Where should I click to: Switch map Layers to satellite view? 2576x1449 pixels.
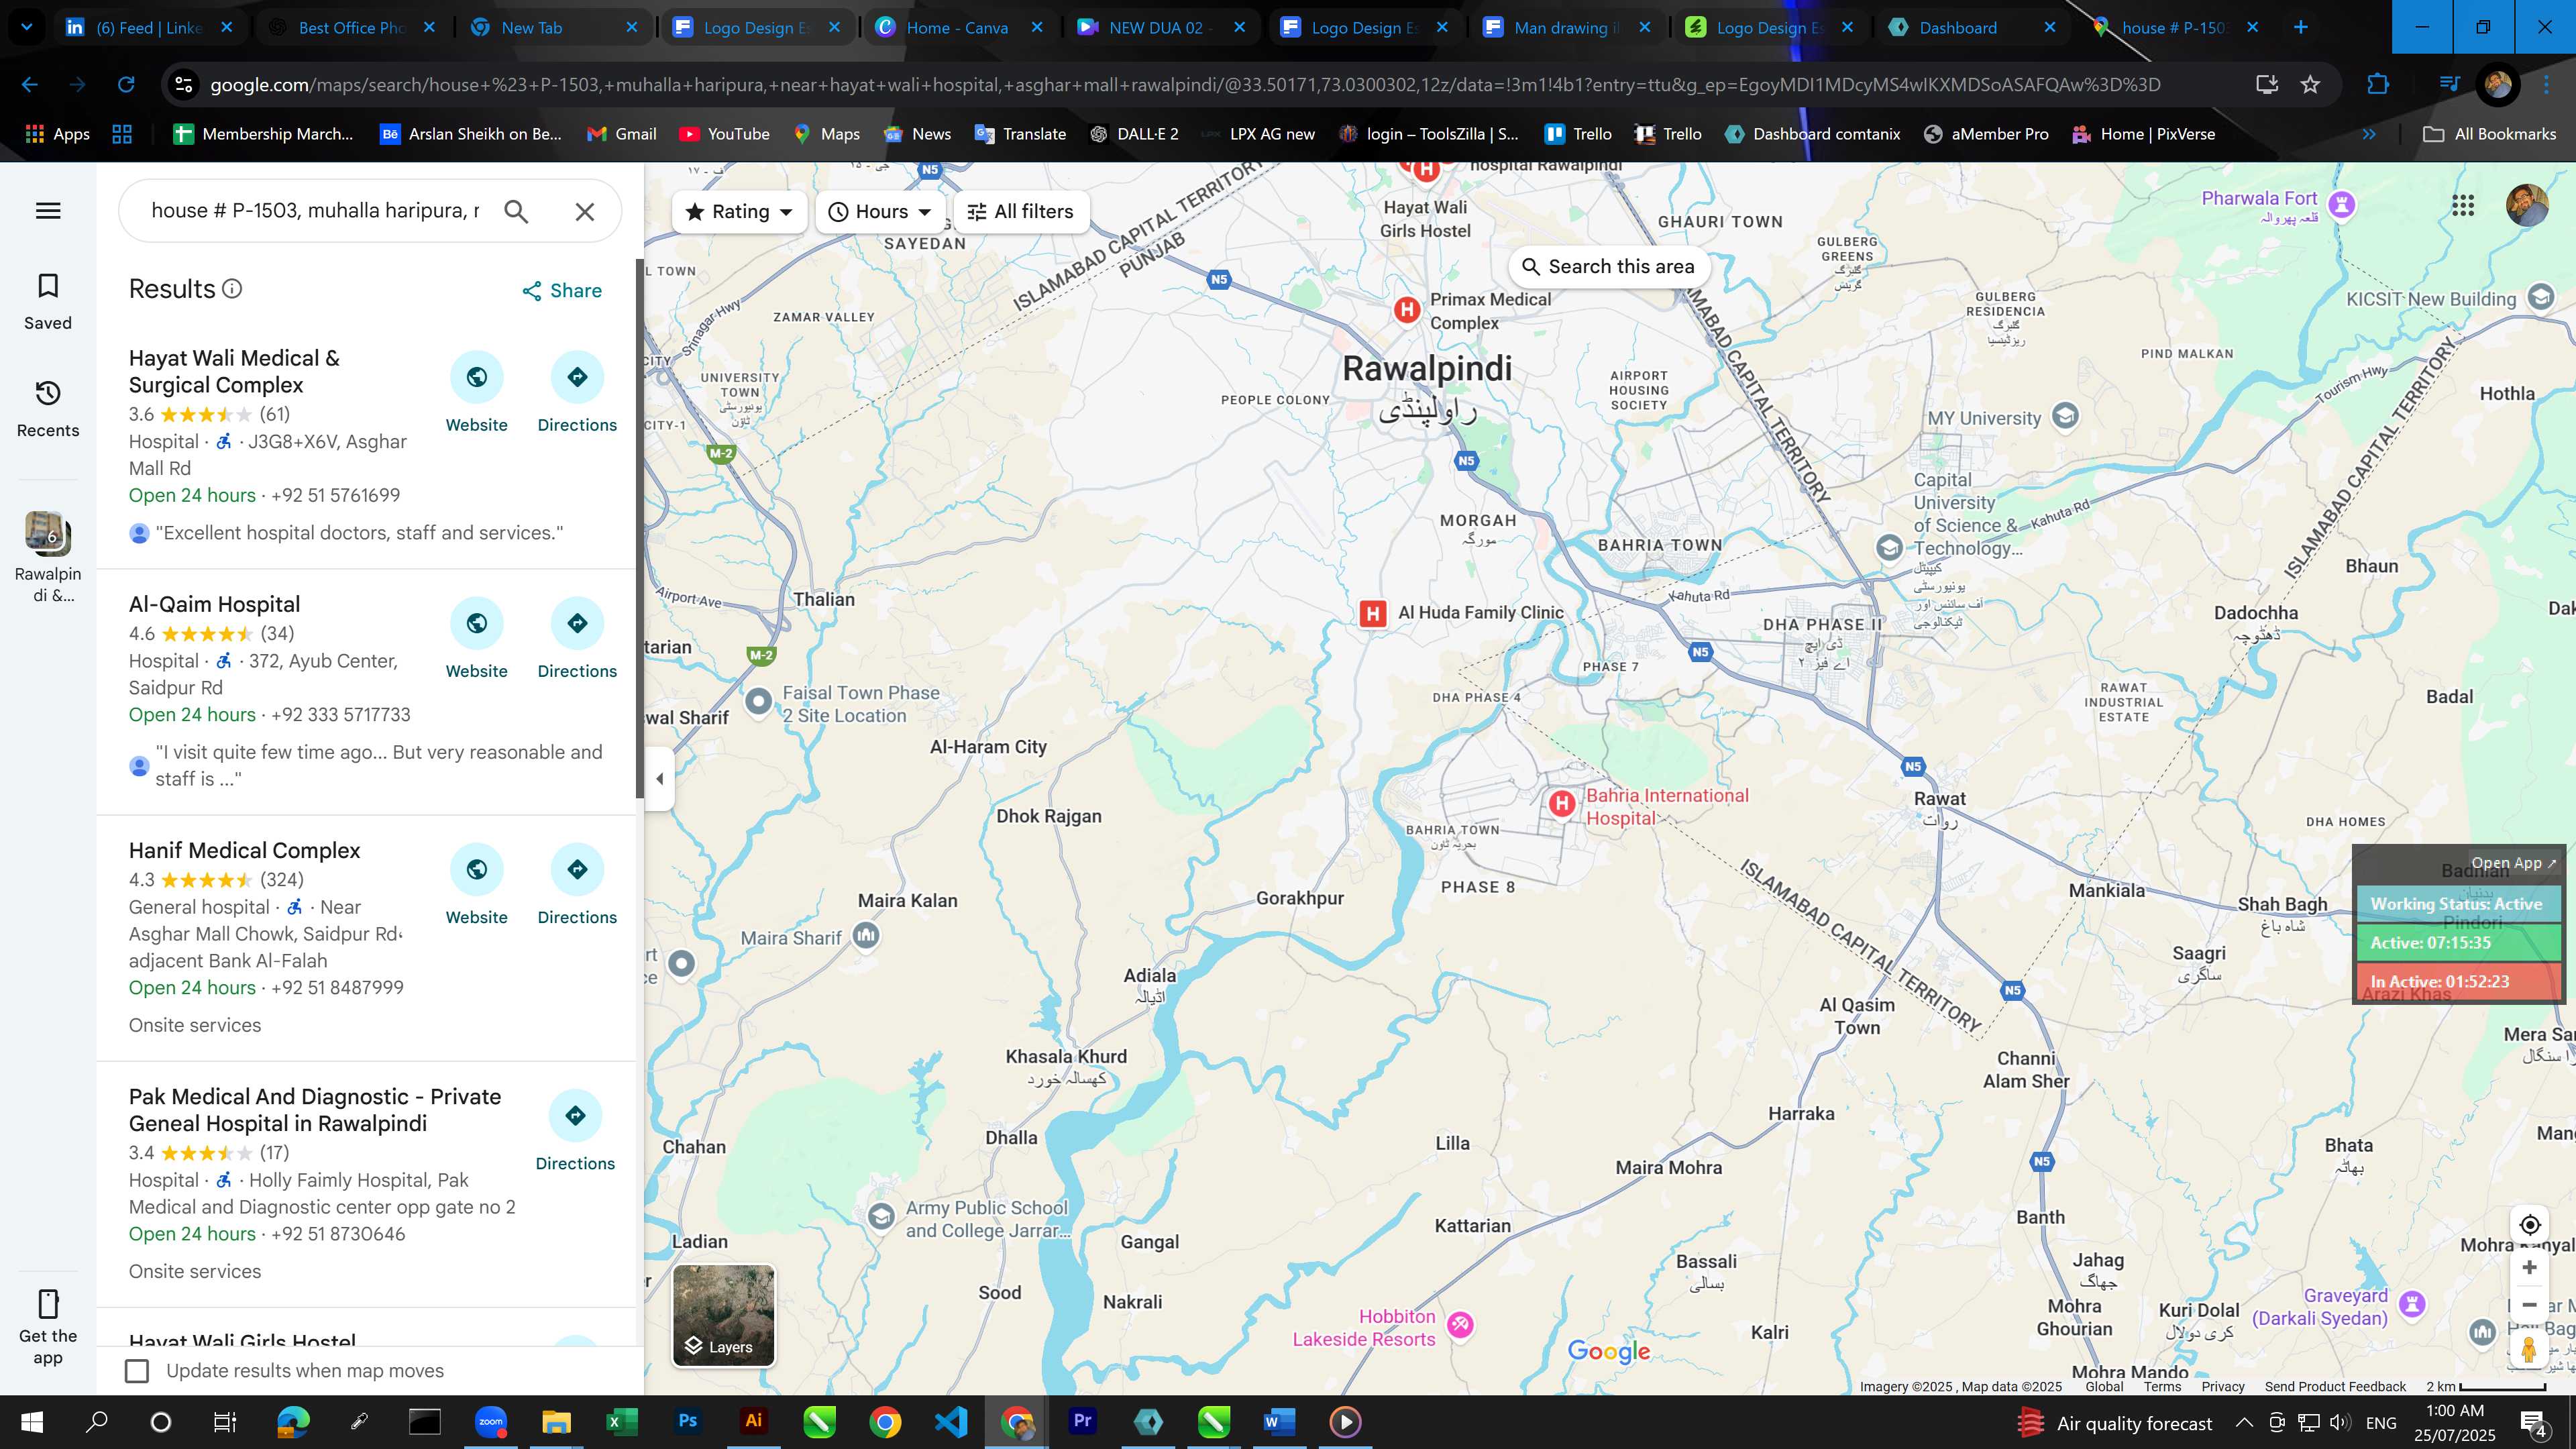pos(724,1315)
